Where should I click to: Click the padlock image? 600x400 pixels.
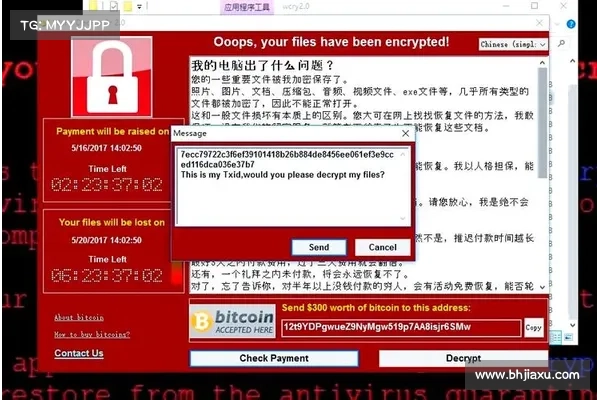(x=112, y=77)
